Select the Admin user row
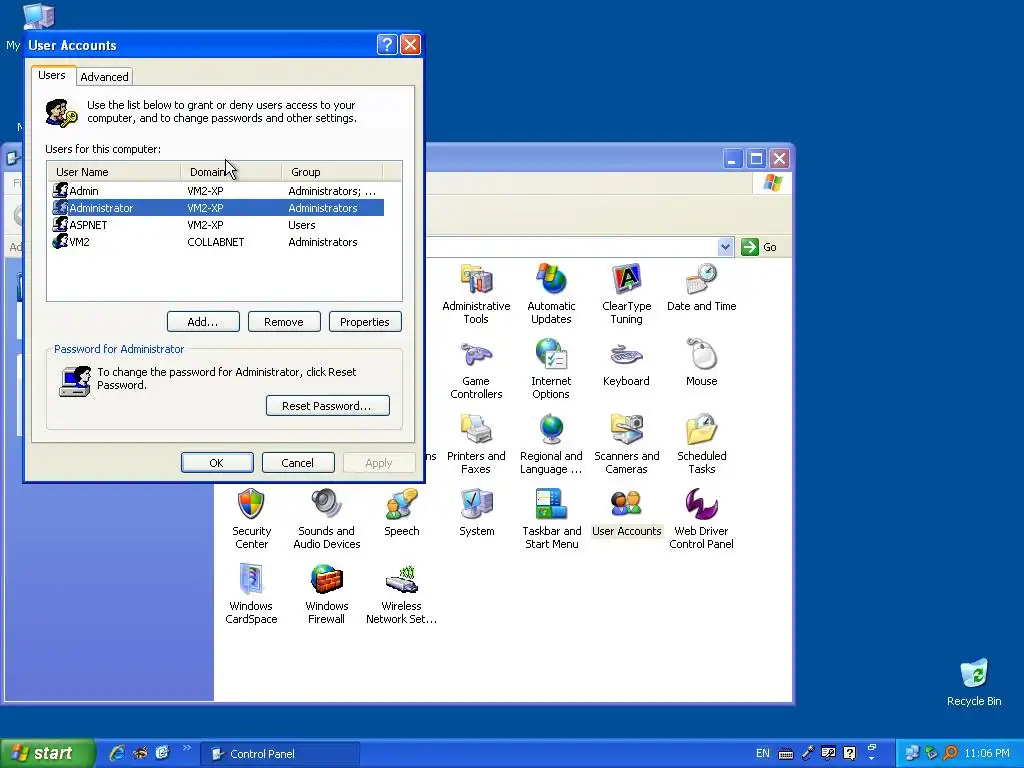 click(x=217, y=191)
